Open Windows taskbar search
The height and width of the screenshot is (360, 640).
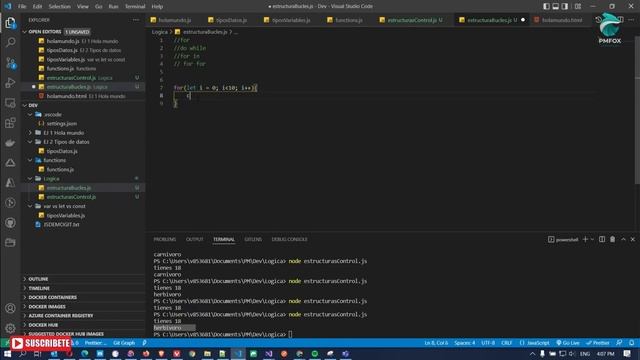click(22, 353)
